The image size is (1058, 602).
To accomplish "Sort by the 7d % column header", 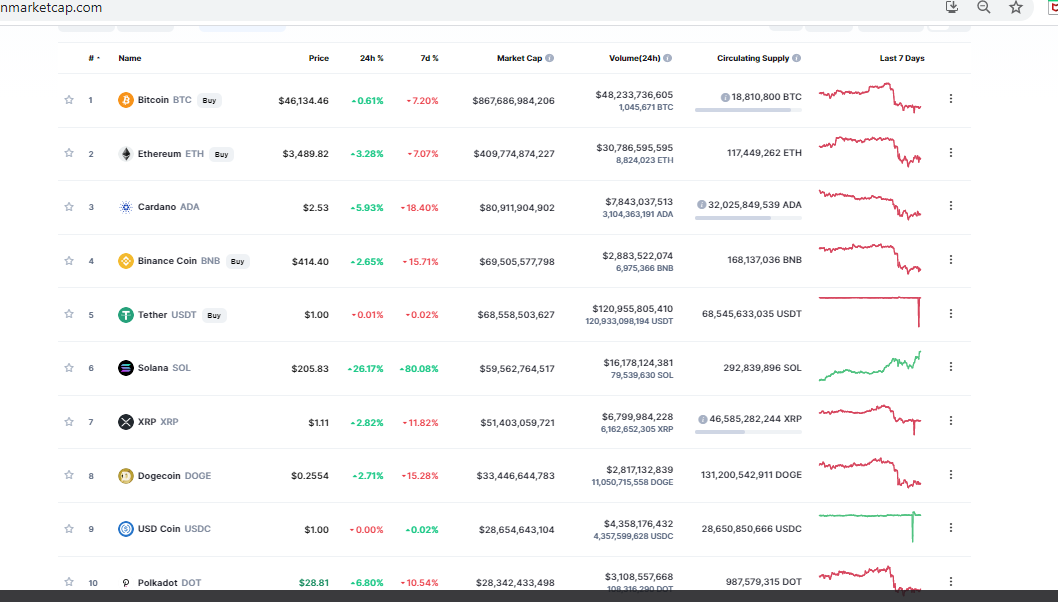I will coord(429,58).
